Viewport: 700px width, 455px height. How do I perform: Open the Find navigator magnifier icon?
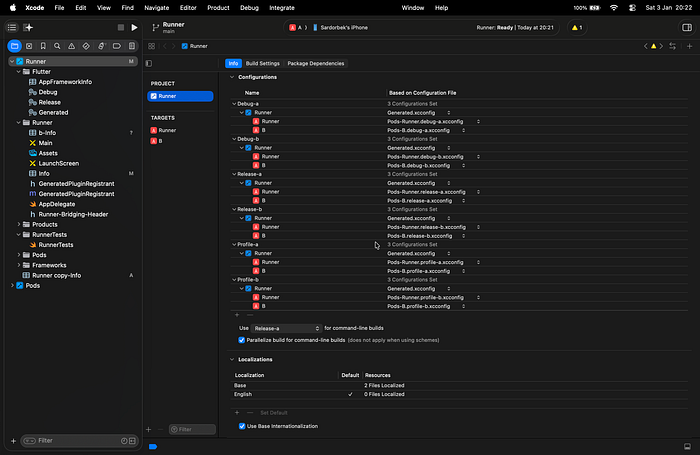[x=57, y=46]
